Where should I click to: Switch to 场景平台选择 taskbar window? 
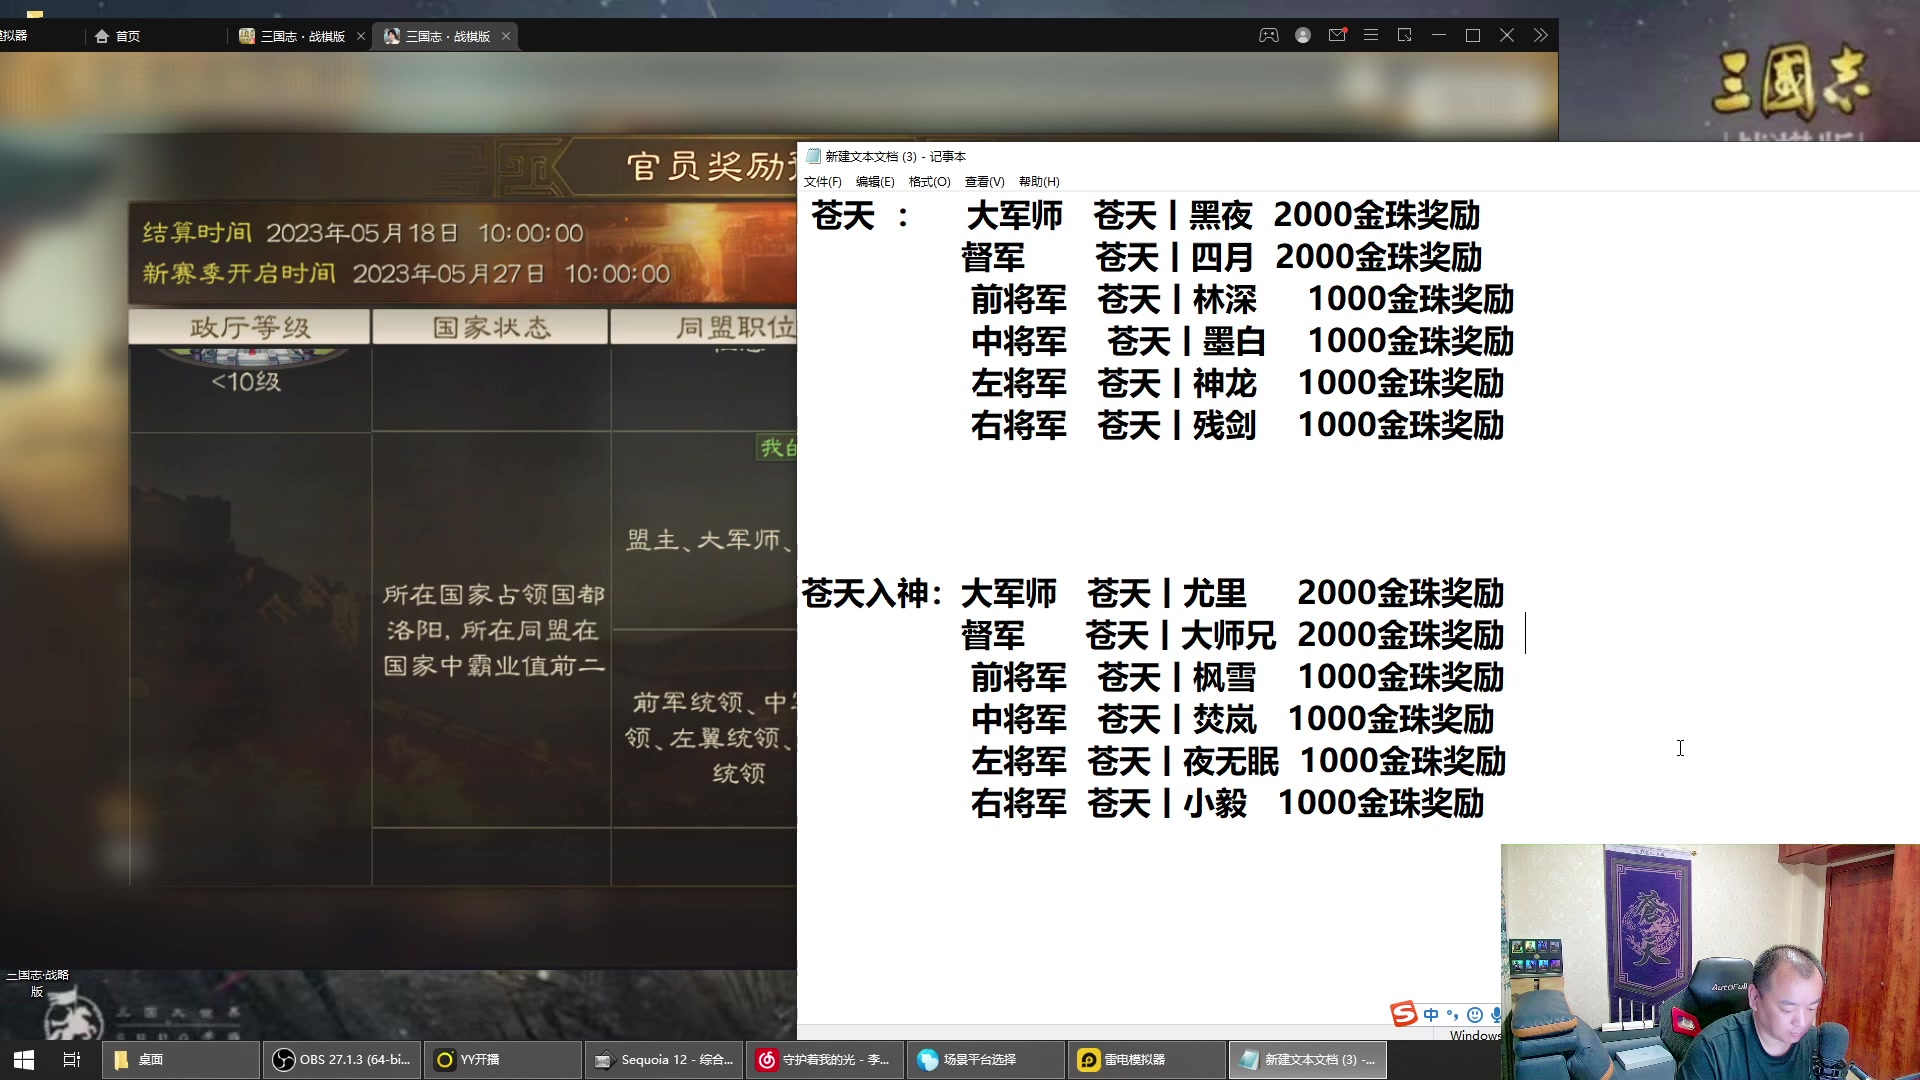click(985, 1059)
